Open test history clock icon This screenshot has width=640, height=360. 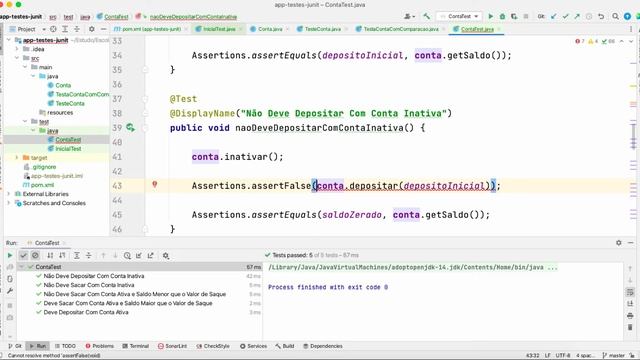(127, 256)
